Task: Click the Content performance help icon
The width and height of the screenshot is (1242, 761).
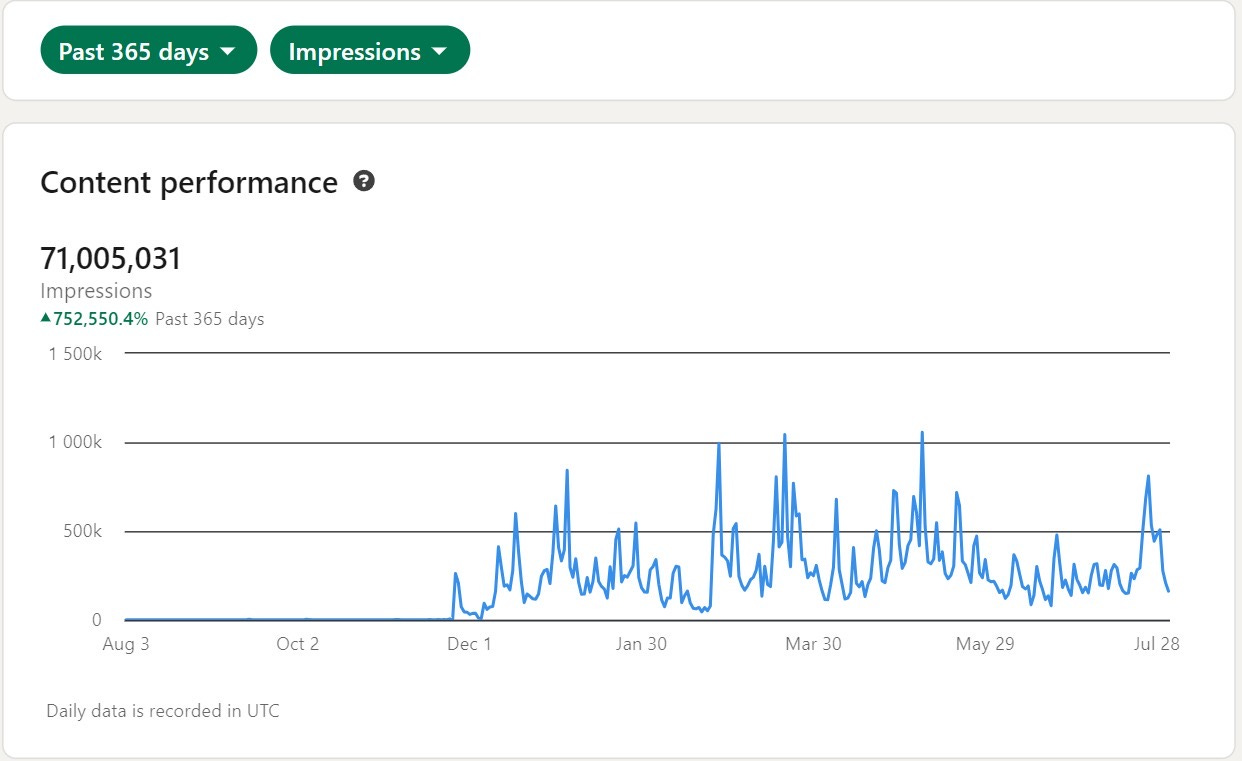Action: point(365,182)
